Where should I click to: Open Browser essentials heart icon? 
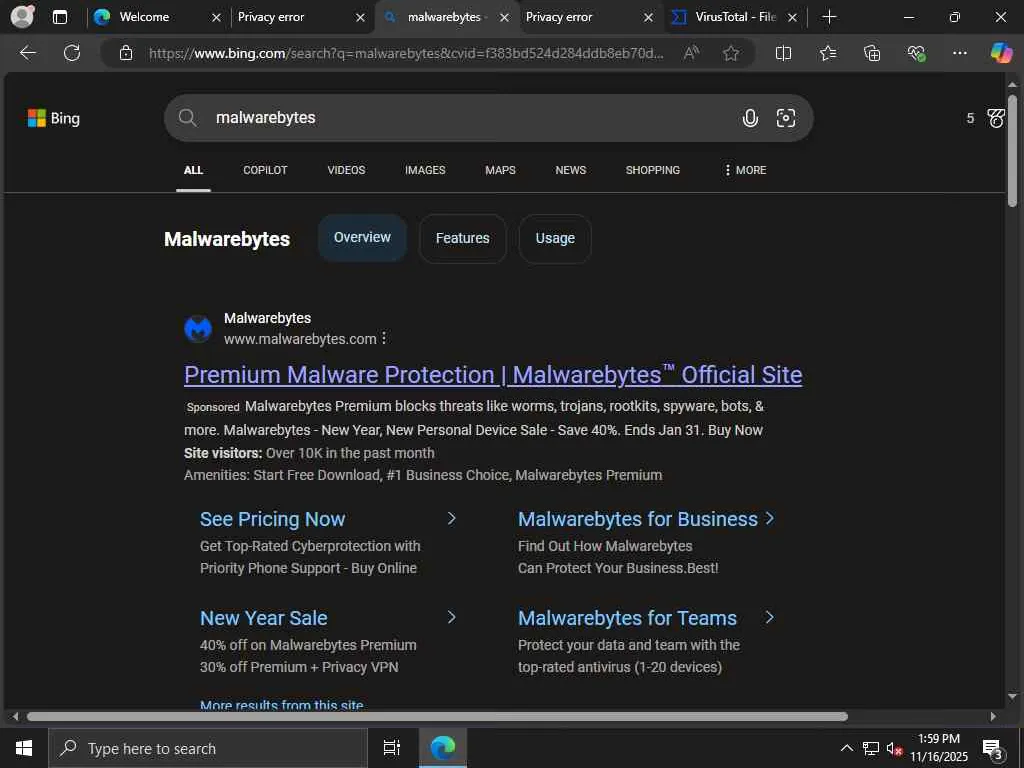click(x=916, y=53)
